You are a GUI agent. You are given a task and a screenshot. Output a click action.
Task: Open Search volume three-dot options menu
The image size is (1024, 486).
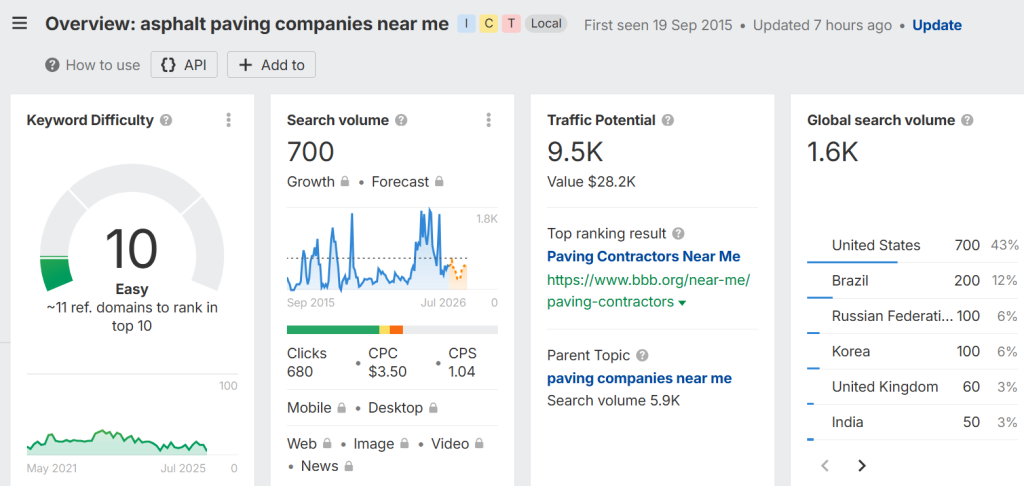pos(488,120)
